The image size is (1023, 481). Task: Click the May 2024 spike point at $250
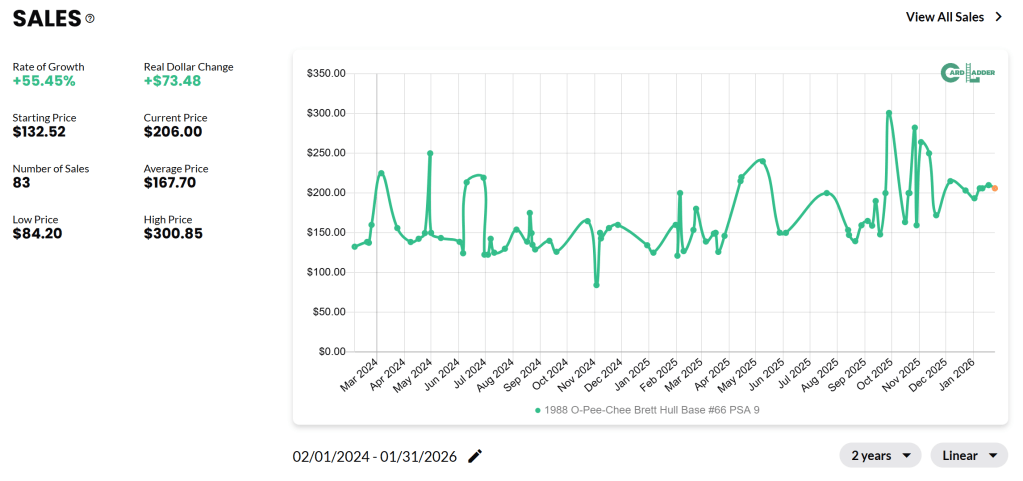click(430, 153)
